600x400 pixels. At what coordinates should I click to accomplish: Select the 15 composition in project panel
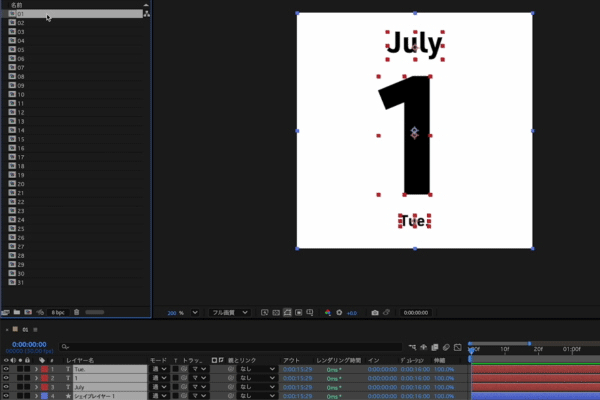[75, 139]
